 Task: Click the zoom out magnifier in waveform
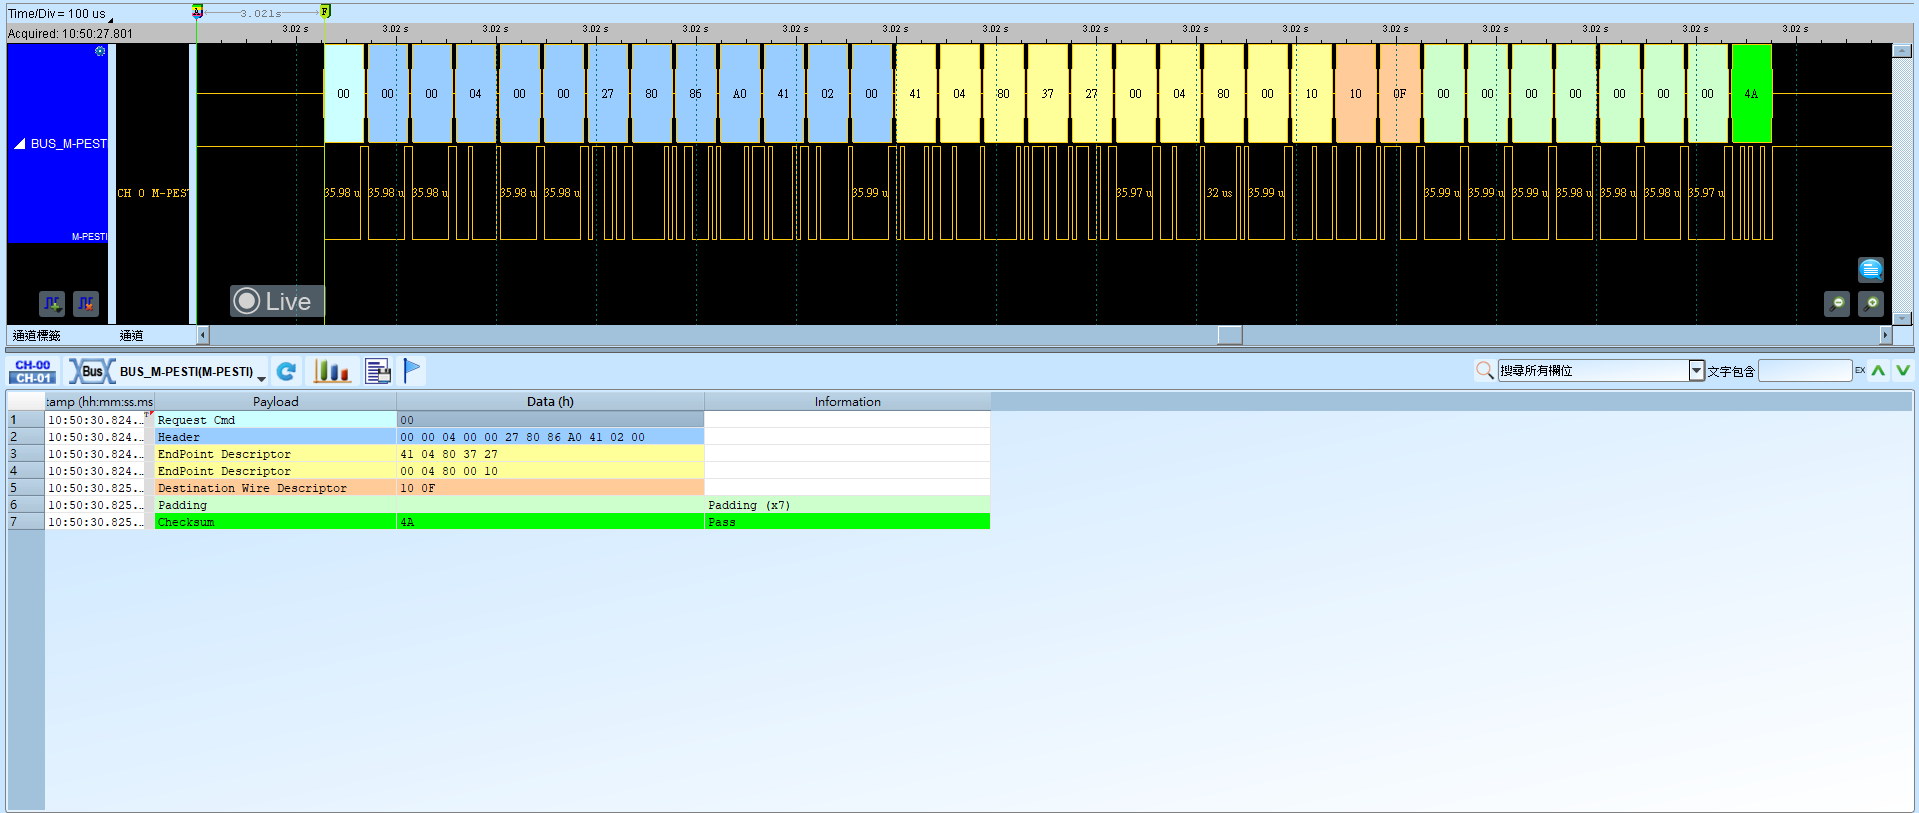click(x=1837, y=303)
